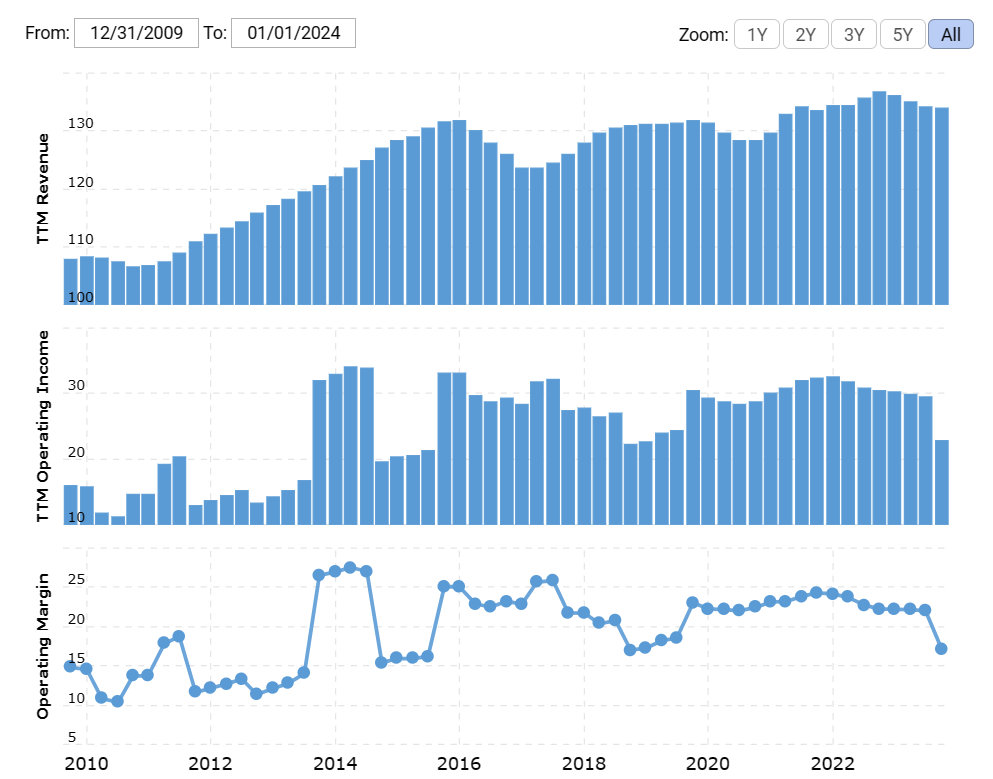Select the tallest TTM Revenue bar
Viewport: 993px width, 779px height.
pyautogui.click(x=879, y=198)
